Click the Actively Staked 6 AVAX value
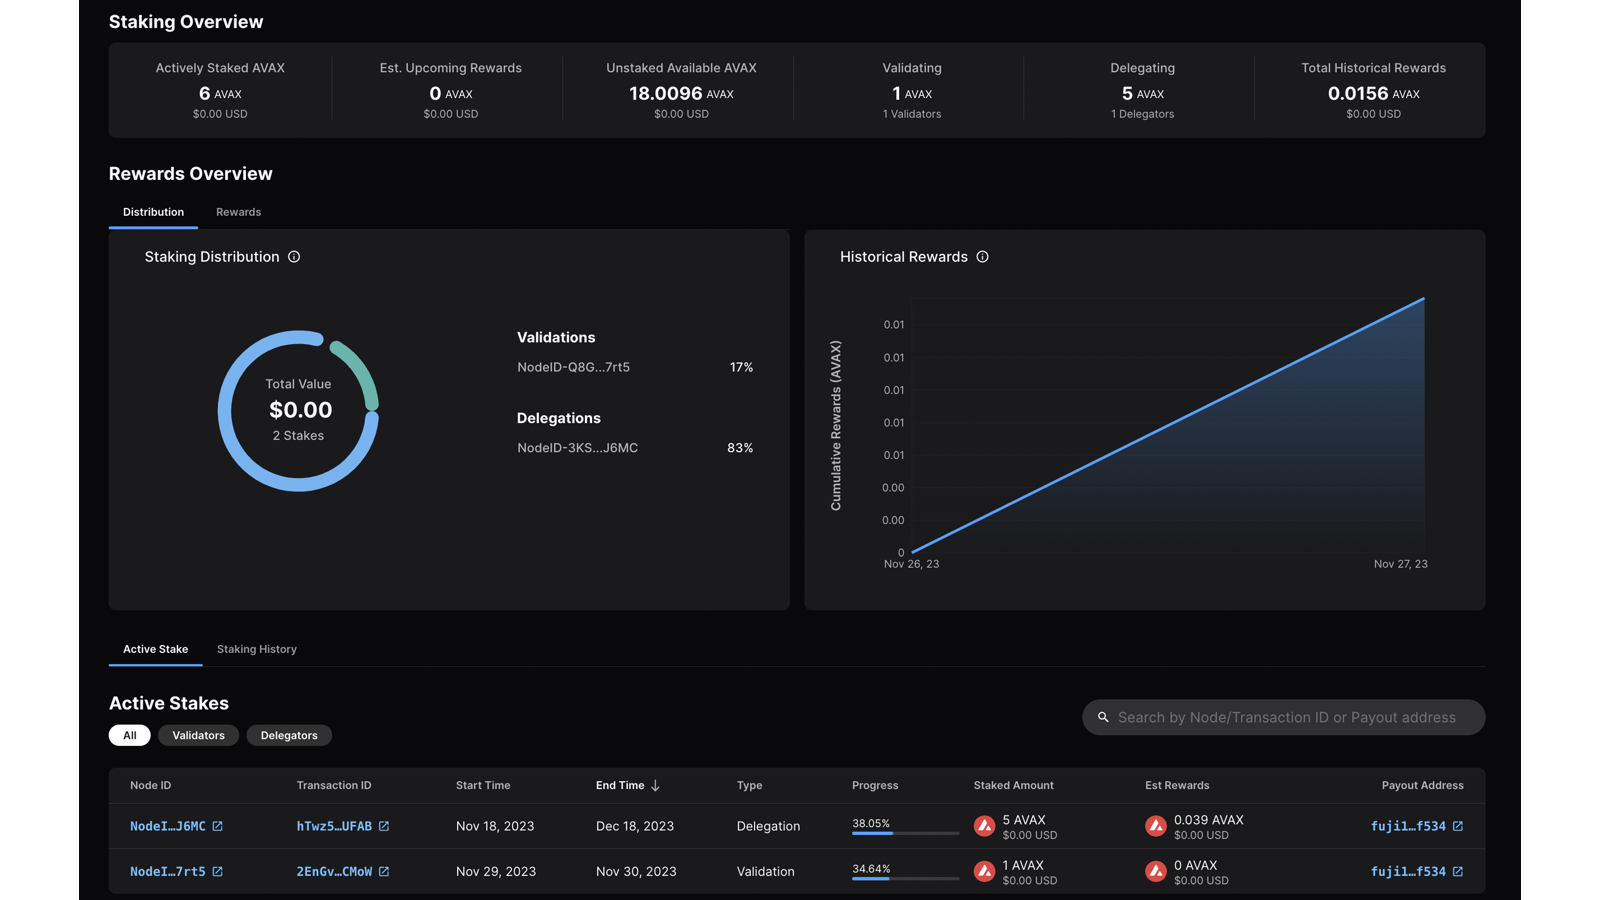 220,93
